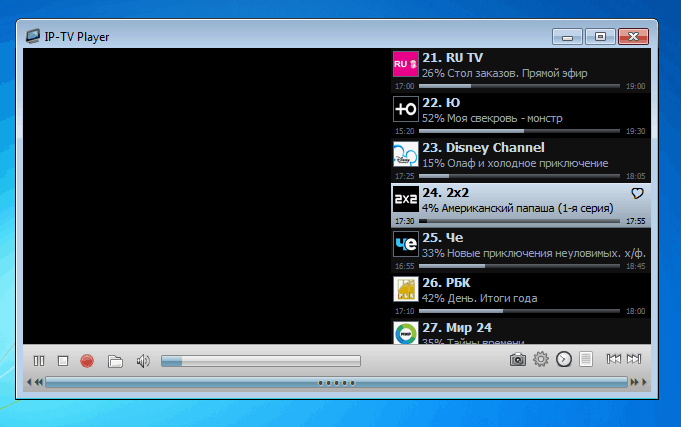The width and height of the screenshot is (681, 427).
Task: Click the IP-TV Player title bar icon
Action: pos(33,36)
